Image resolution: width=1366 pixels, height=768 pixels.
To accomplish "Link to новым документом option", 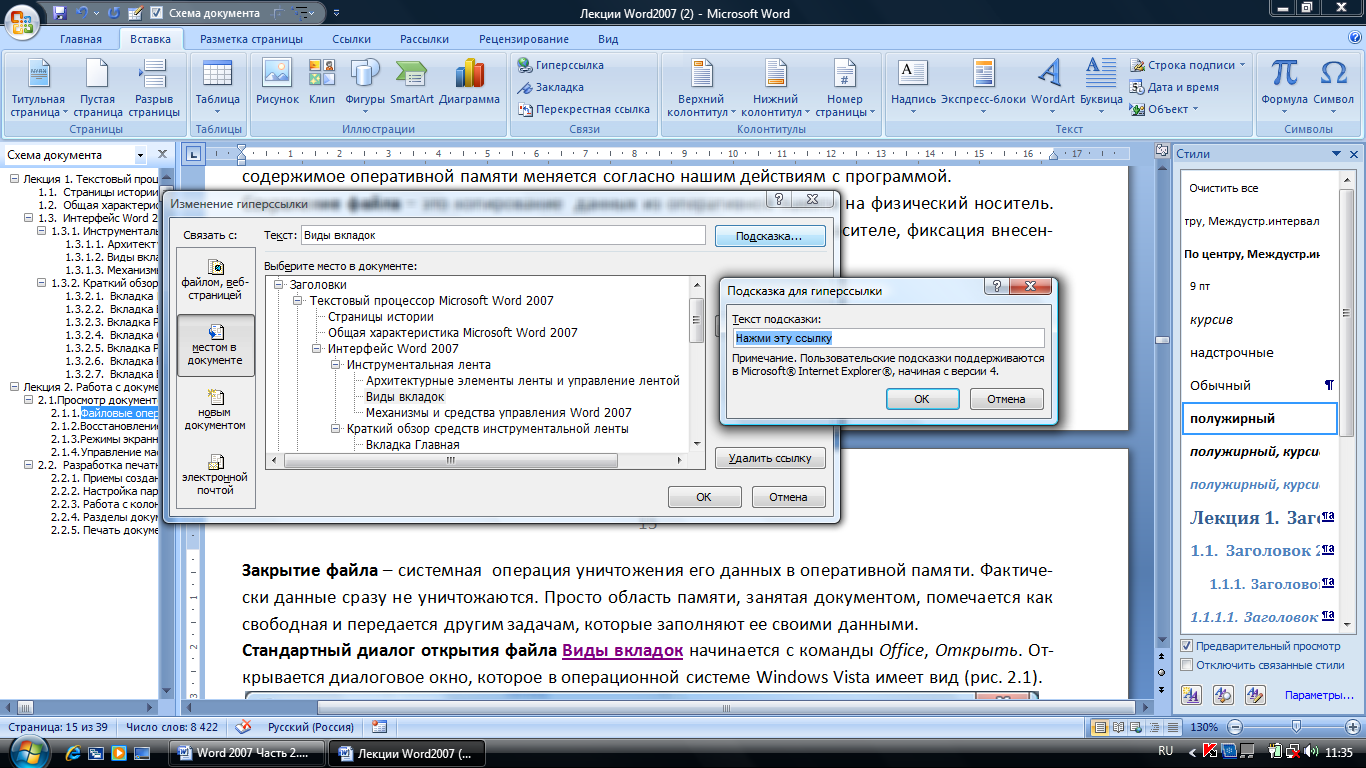I will [216, 410].
